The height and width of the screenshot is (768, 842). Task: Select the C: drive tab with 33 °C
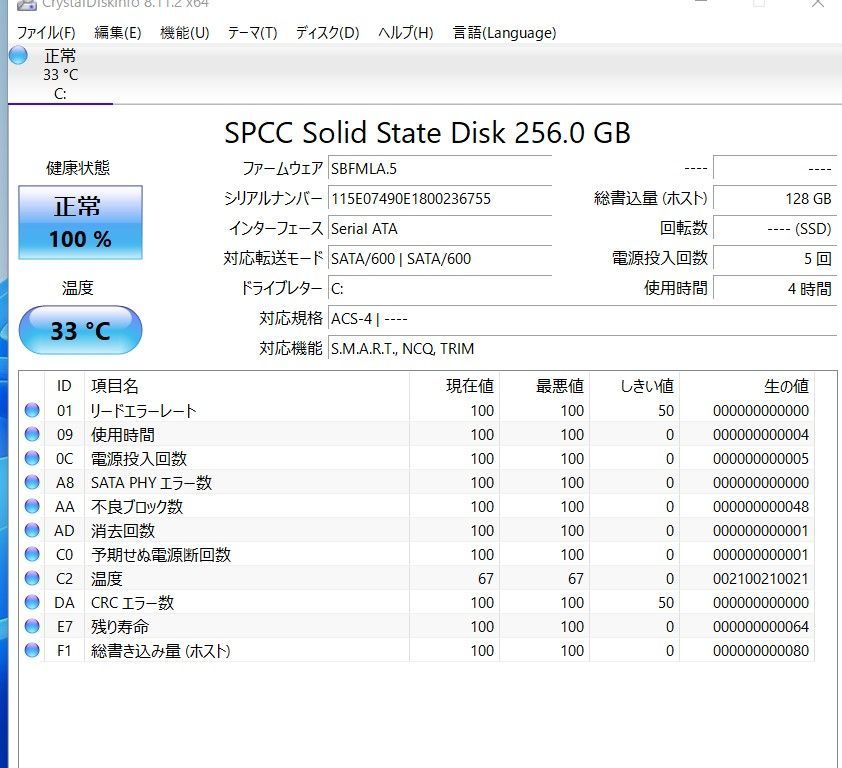(60, 74)
